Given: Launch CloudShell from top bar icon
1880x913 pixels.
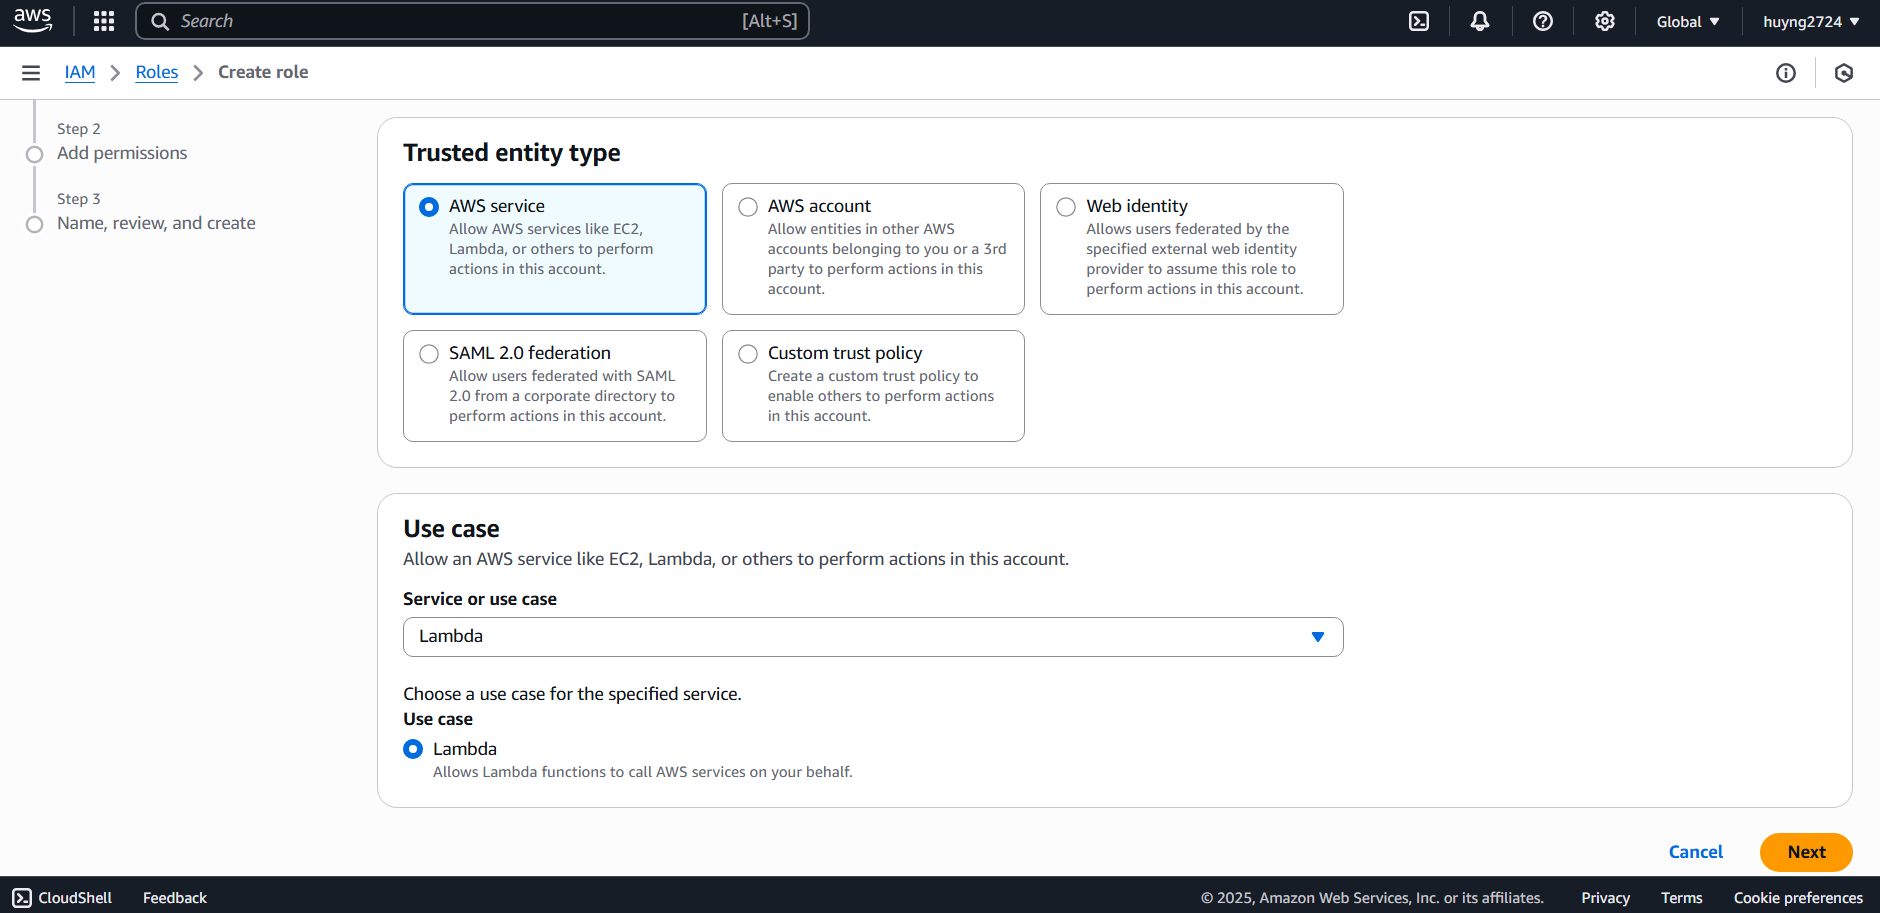Looking at the screenshot, I should click(x=1419, y=21).
